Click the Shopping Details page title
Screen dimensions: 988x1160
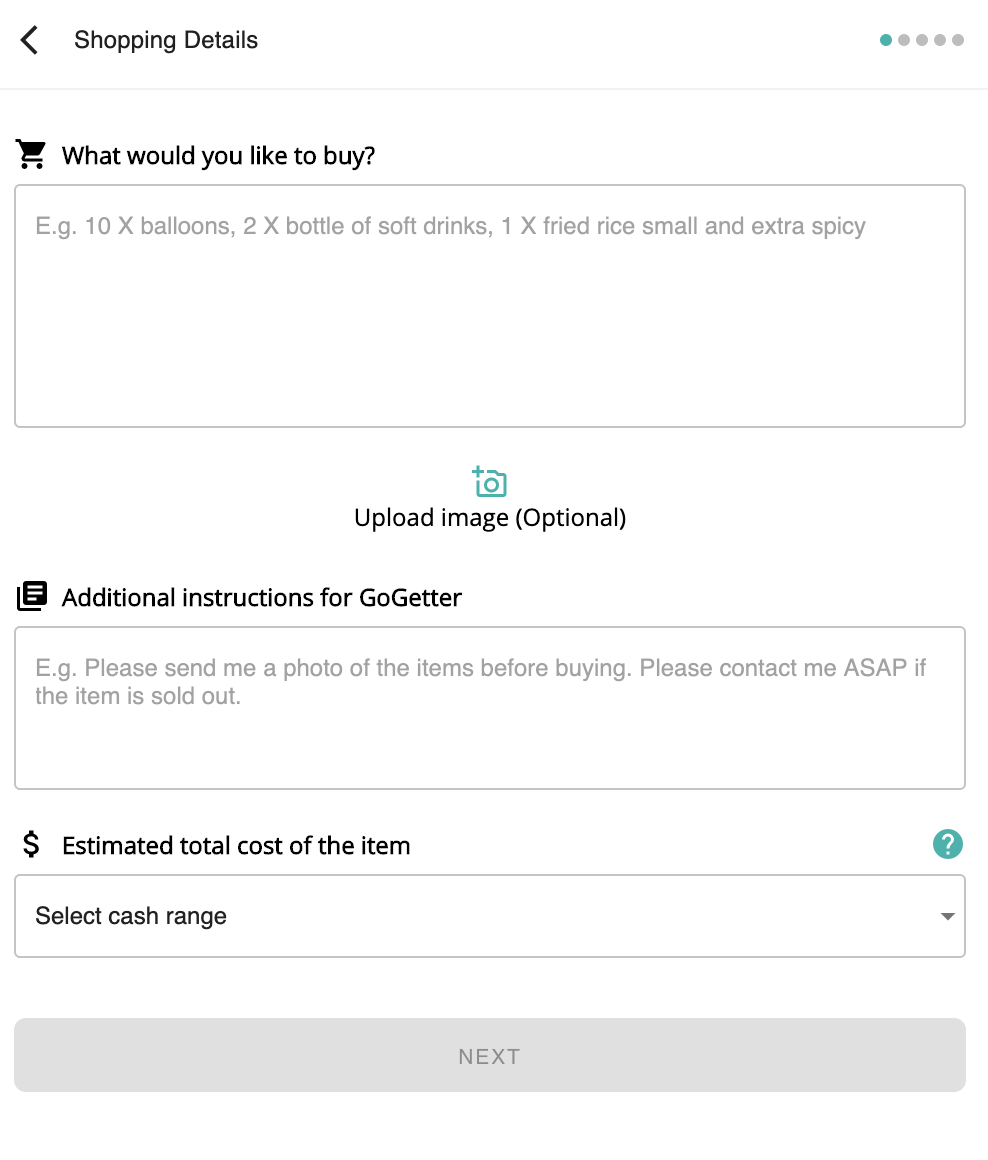tap(166, 41)
